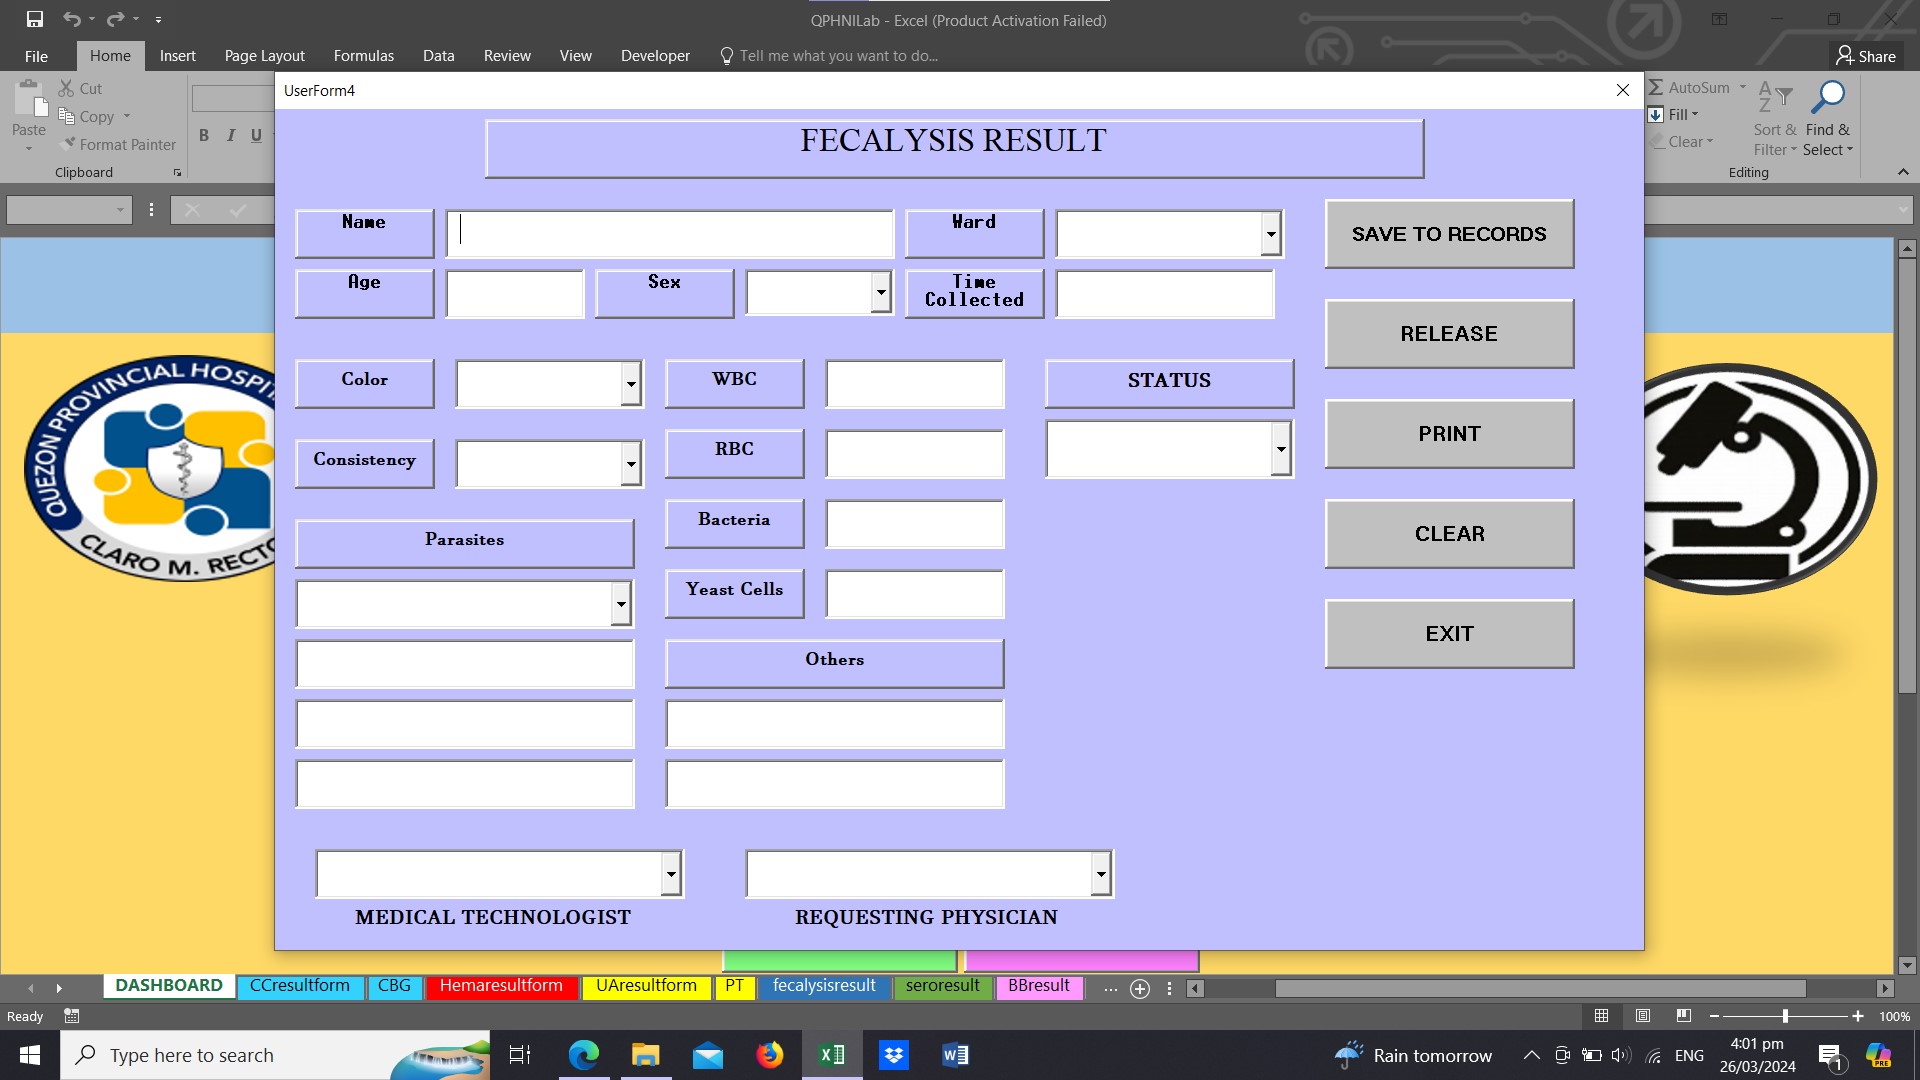Open Firefox from the taskbar
Image resolution: width=1920 pixels, height=1080 pixels.
(769, 1055)
